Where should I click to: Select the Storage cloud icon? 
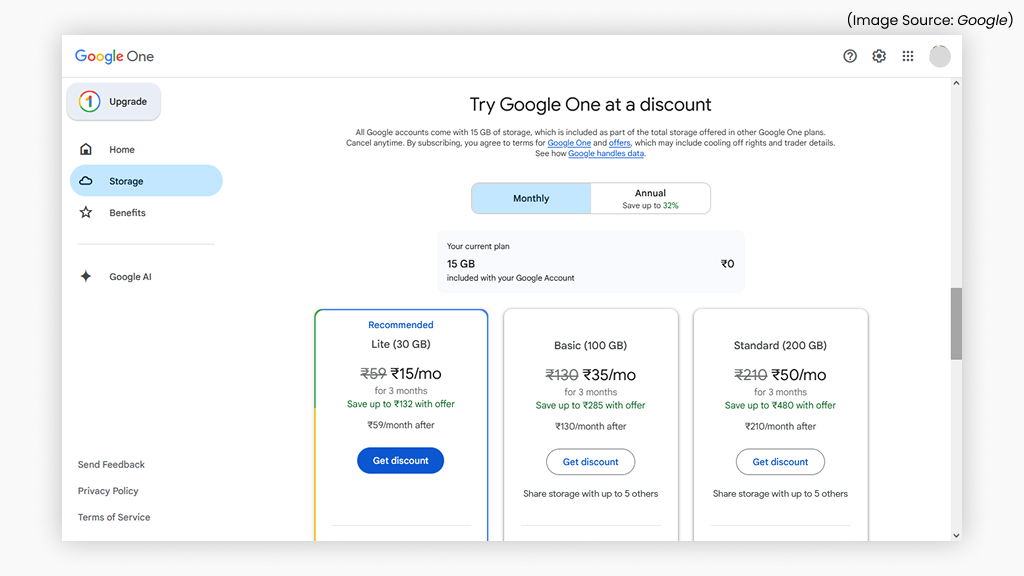[x=86, y=181]
